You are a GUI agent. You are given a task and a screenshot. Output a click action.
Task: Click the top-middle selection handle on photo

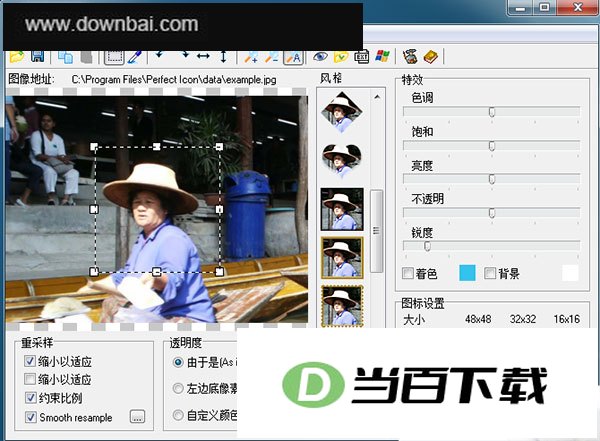tap(157, 147)
